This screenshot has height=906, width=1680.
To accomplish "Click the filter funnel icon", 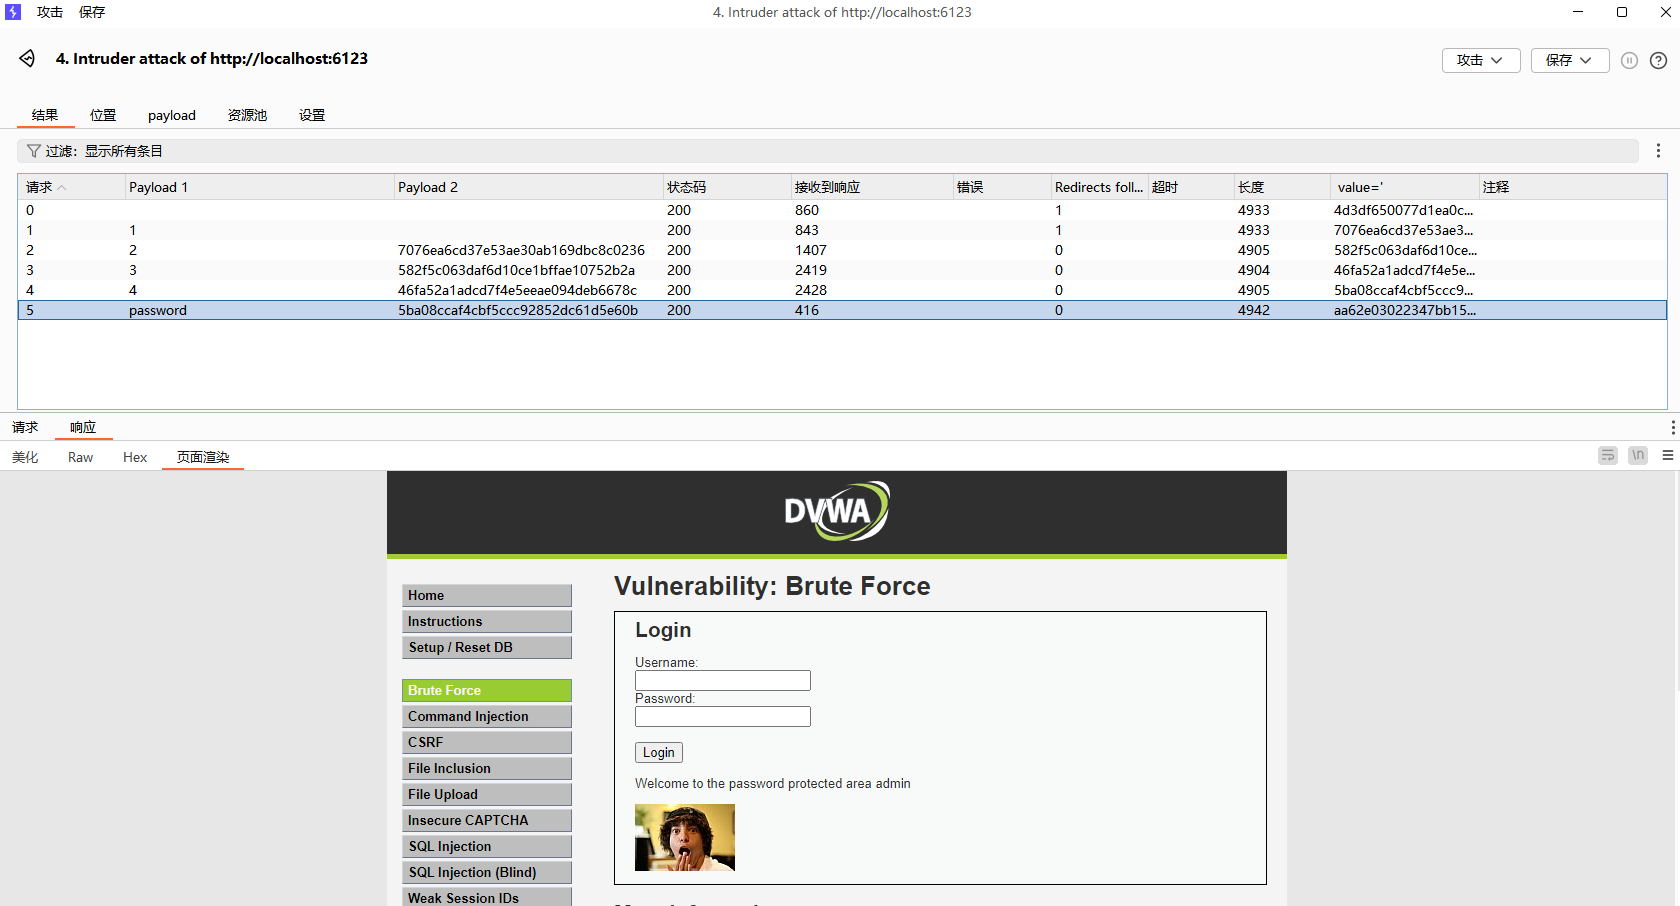I will tap(34, 151).
